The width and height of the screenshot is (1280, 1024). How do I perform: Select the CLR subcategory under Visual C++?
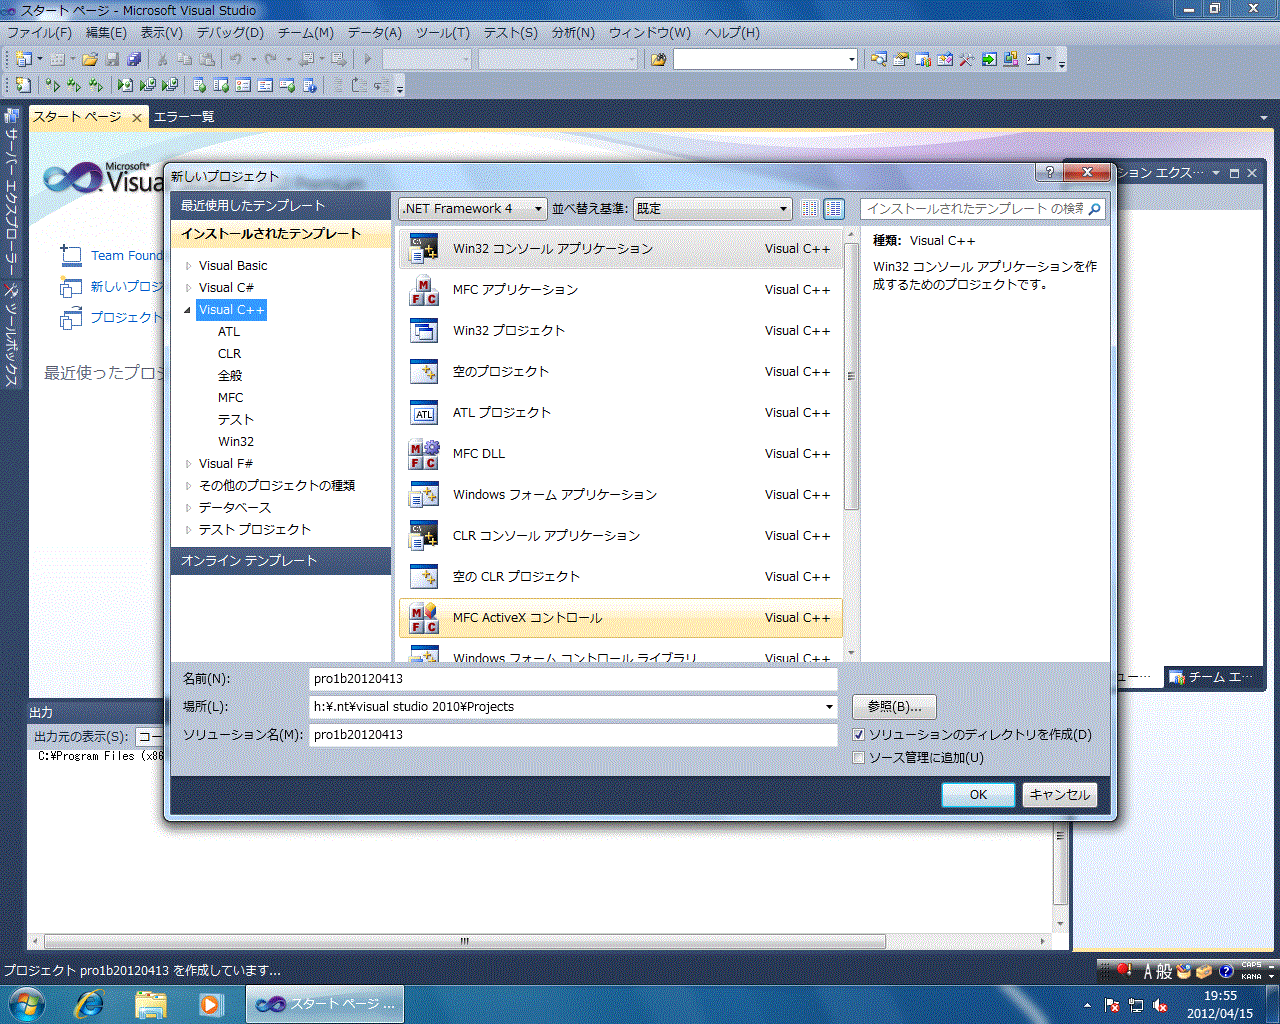(x=229, y=354)
